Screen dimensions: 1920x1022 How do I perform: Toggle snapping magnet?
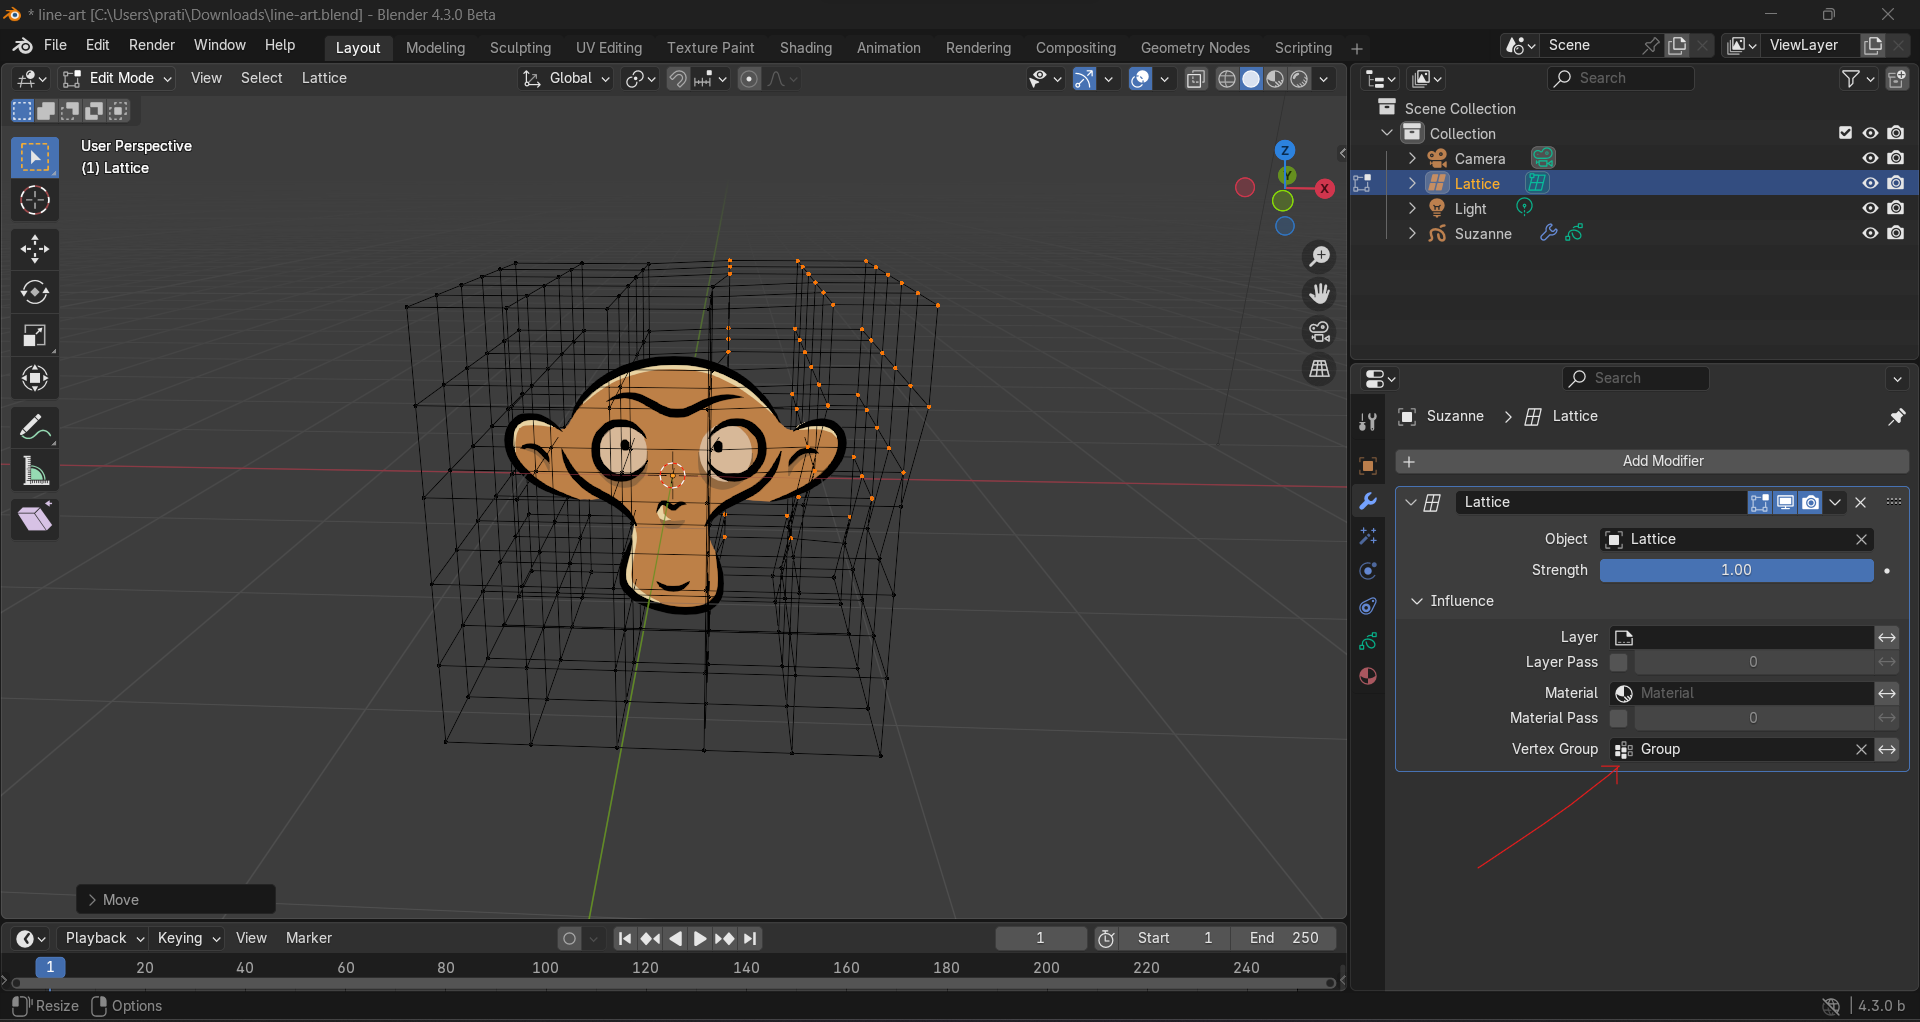pyautogui.click(x=678, y=79)
